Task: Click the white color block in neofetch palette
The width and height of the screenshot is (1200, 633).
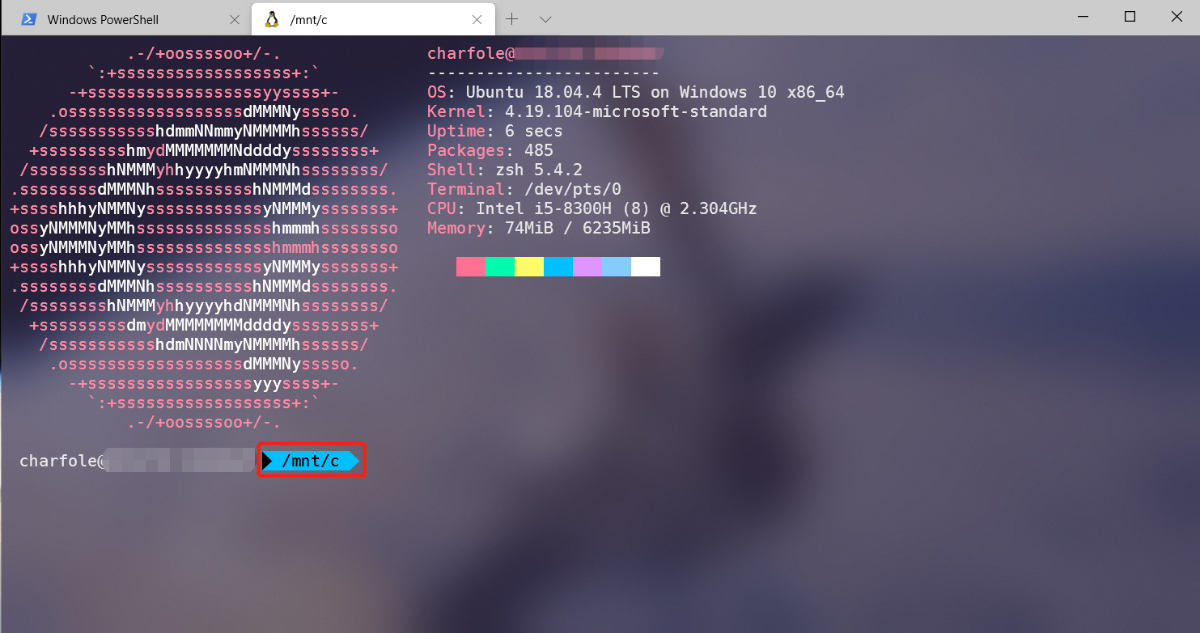Action: tap(646, 267)
